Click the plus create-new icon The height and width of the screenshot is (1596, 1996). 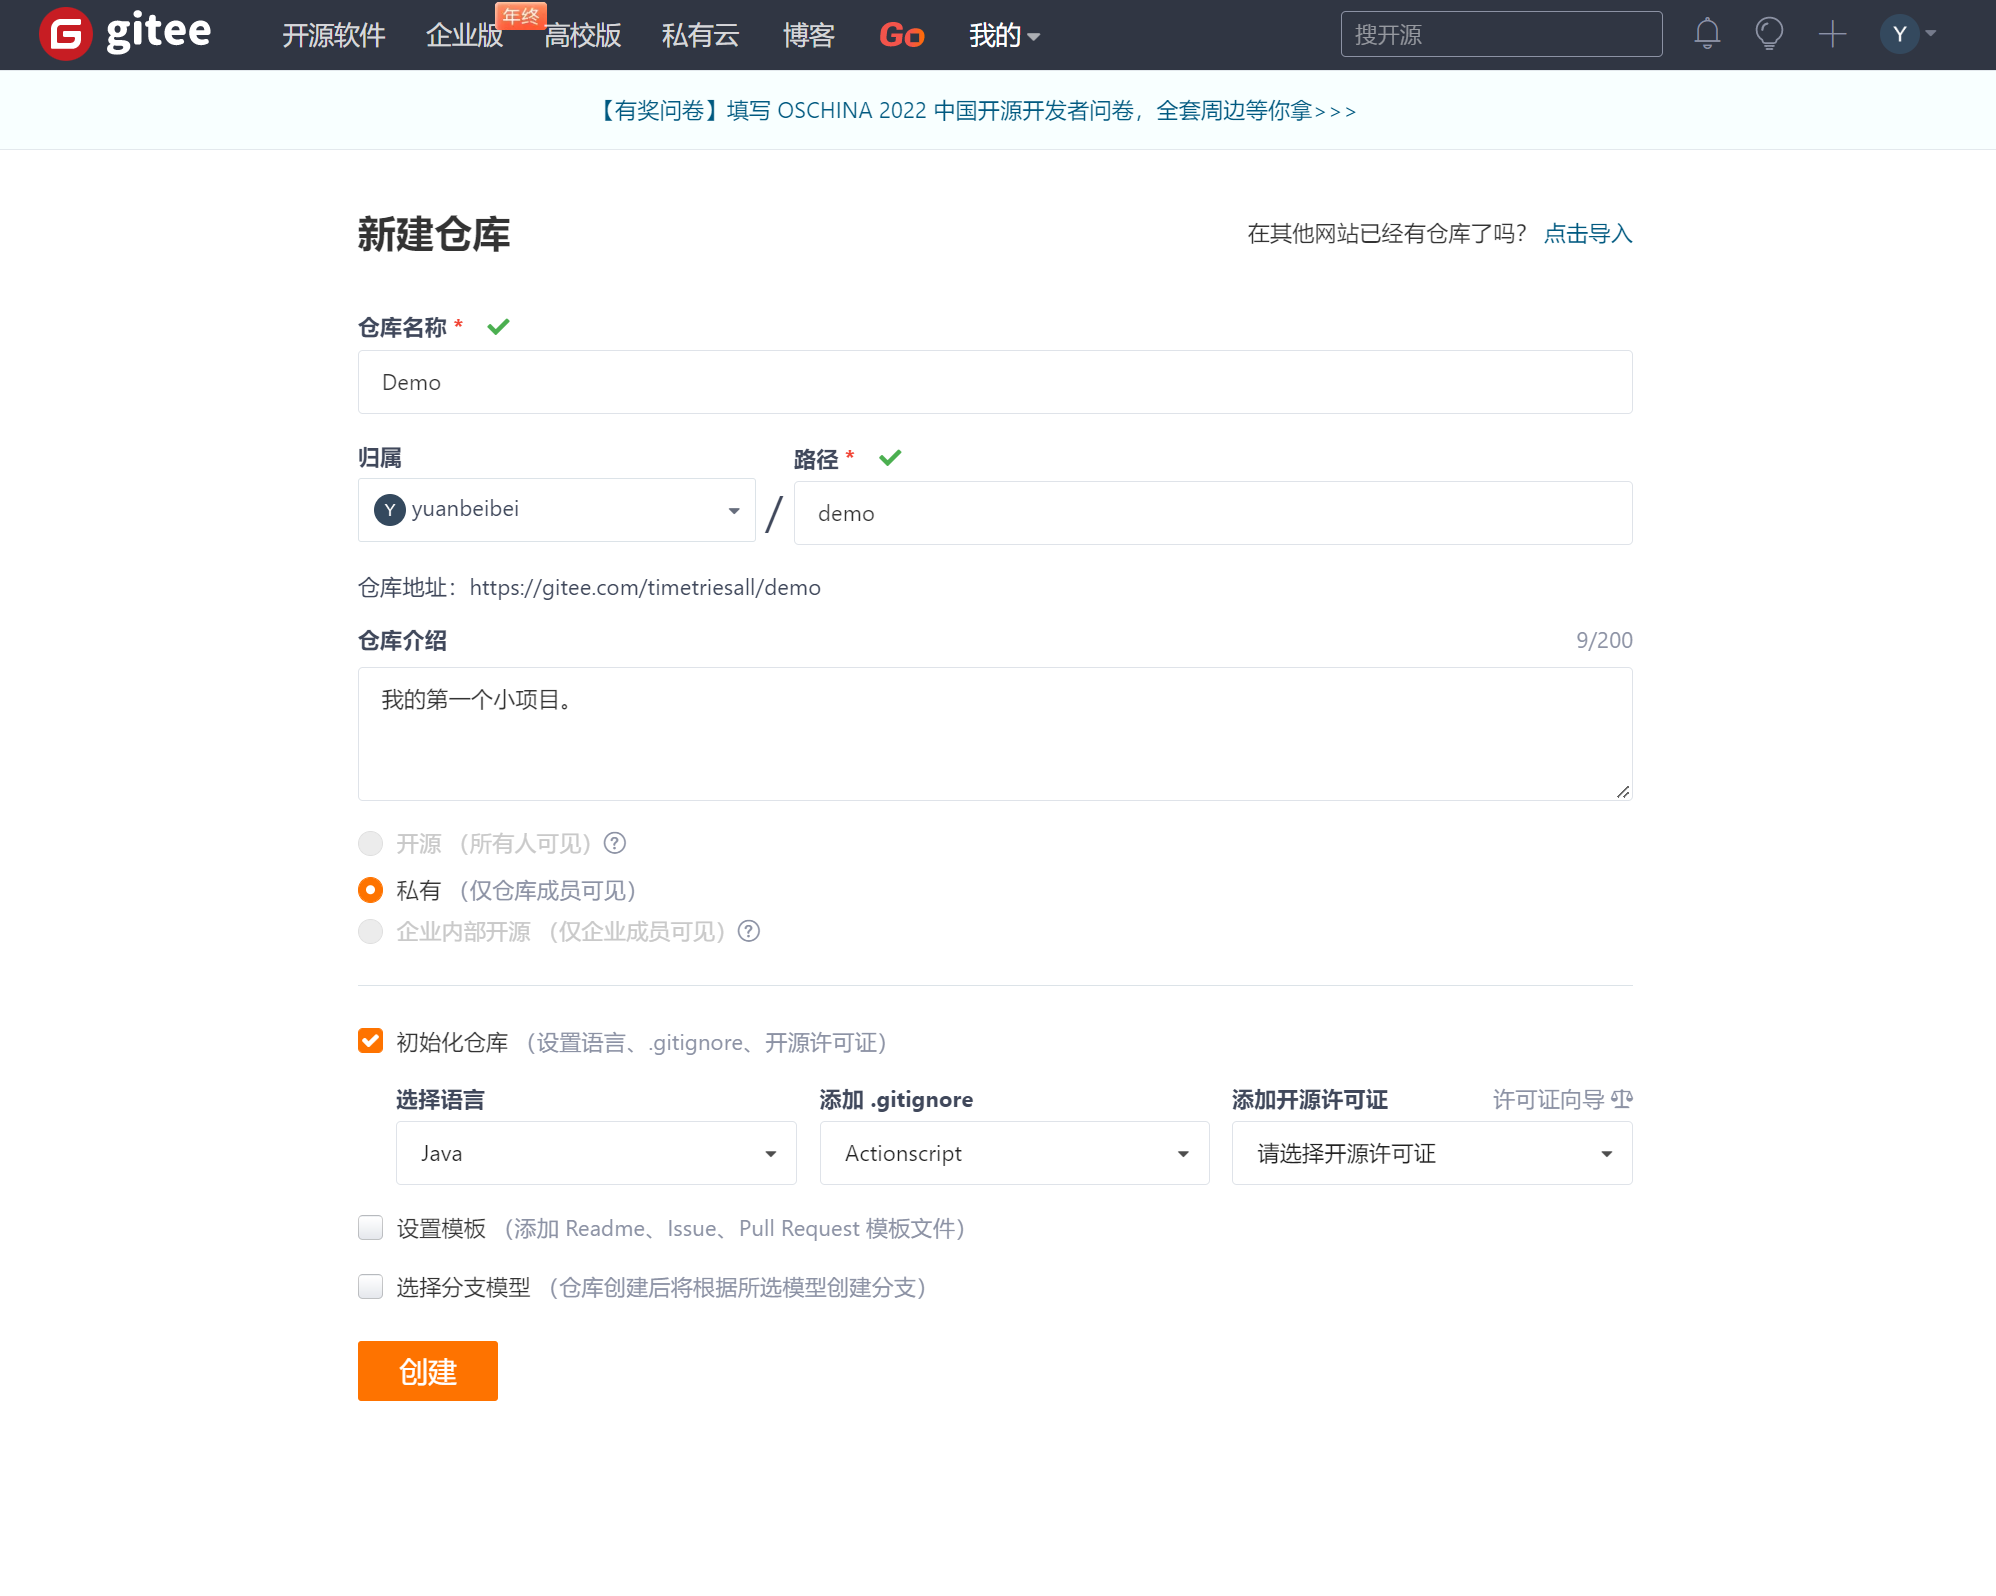(x=1832, y=34)
